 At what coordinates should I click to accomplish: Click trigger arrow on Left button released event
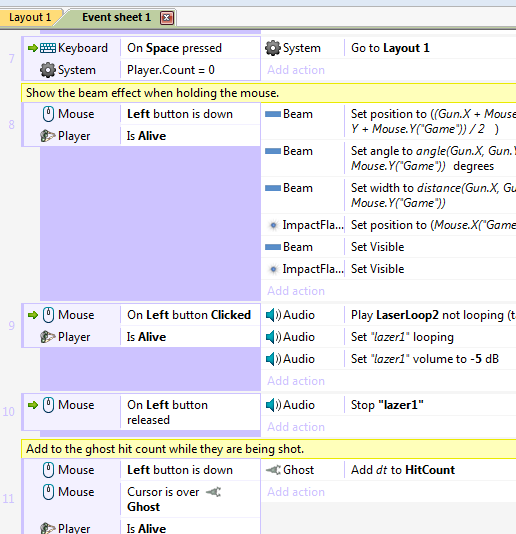click(x=33, y=405)
